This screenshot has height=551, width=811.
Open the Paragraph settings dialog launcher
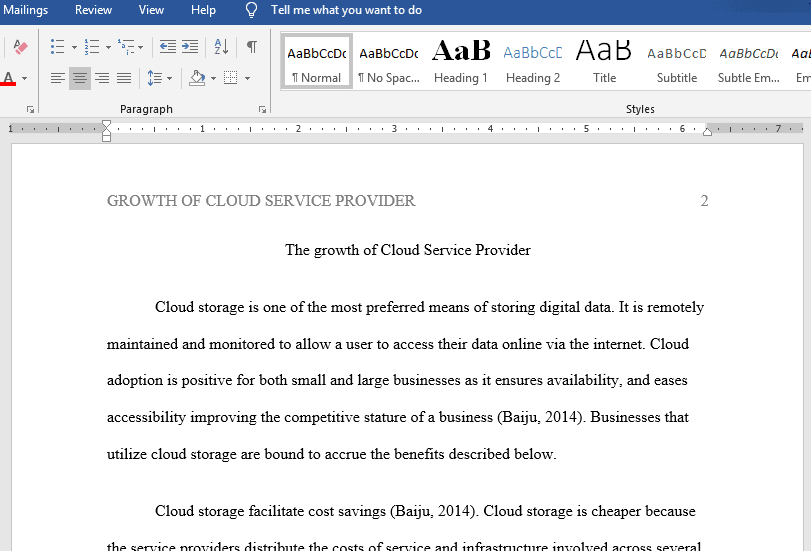(263, 110)
